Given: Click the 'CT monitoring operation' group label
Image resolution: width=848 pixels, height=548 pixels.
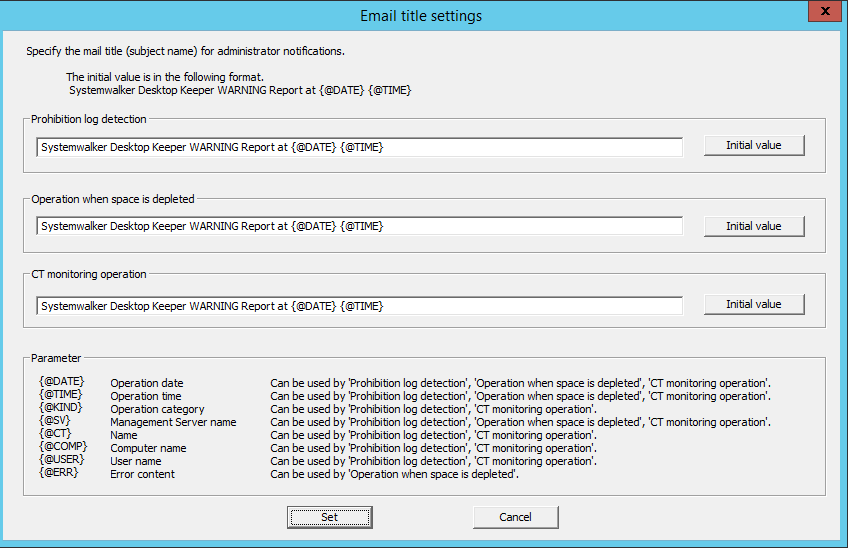Looking at the screenshot, I should pos(89,274).
